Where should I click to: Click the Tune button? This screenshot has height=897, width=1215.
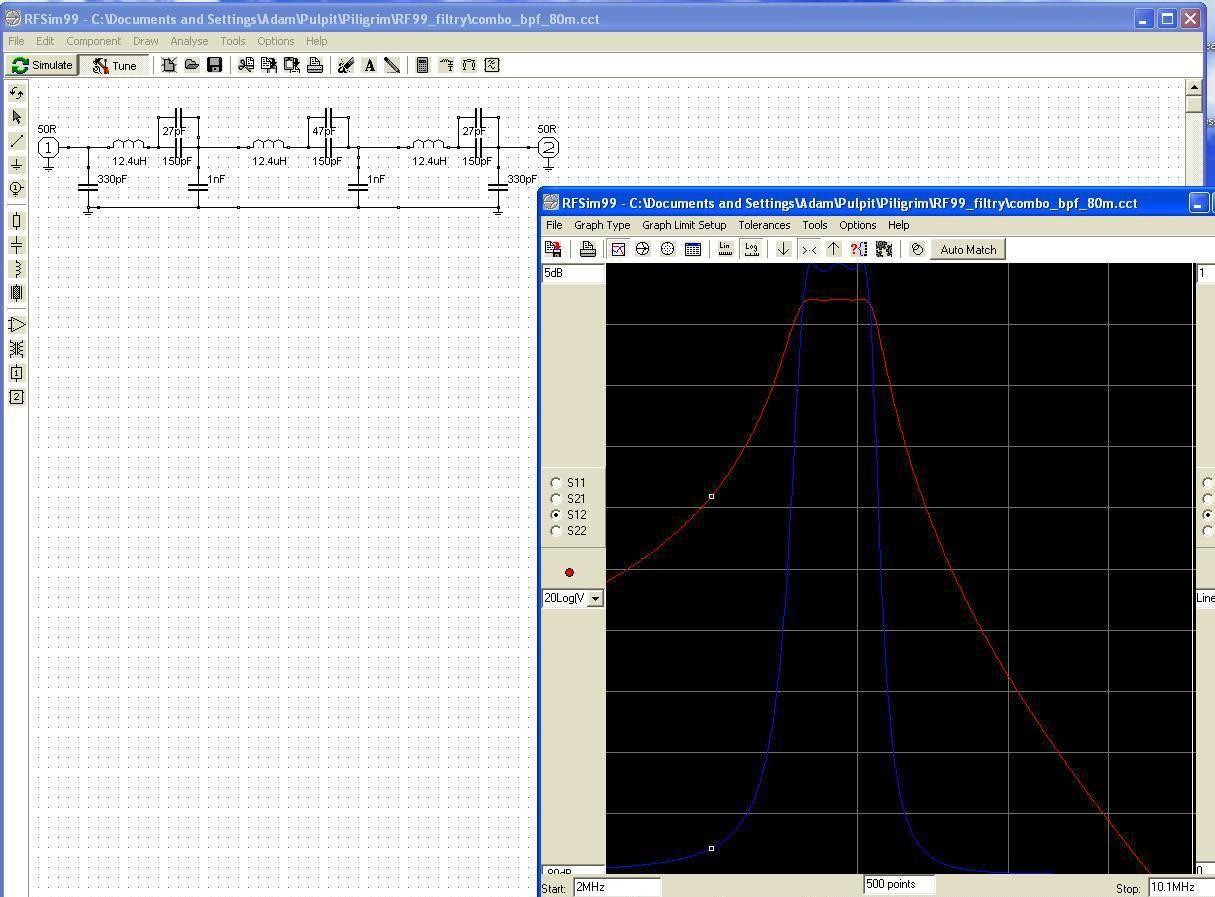114,65
